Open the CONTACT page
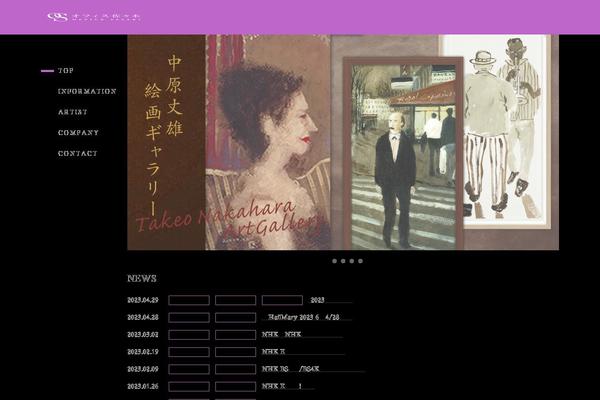The width and height of the screenshot is (600, 400). (78, 153)
